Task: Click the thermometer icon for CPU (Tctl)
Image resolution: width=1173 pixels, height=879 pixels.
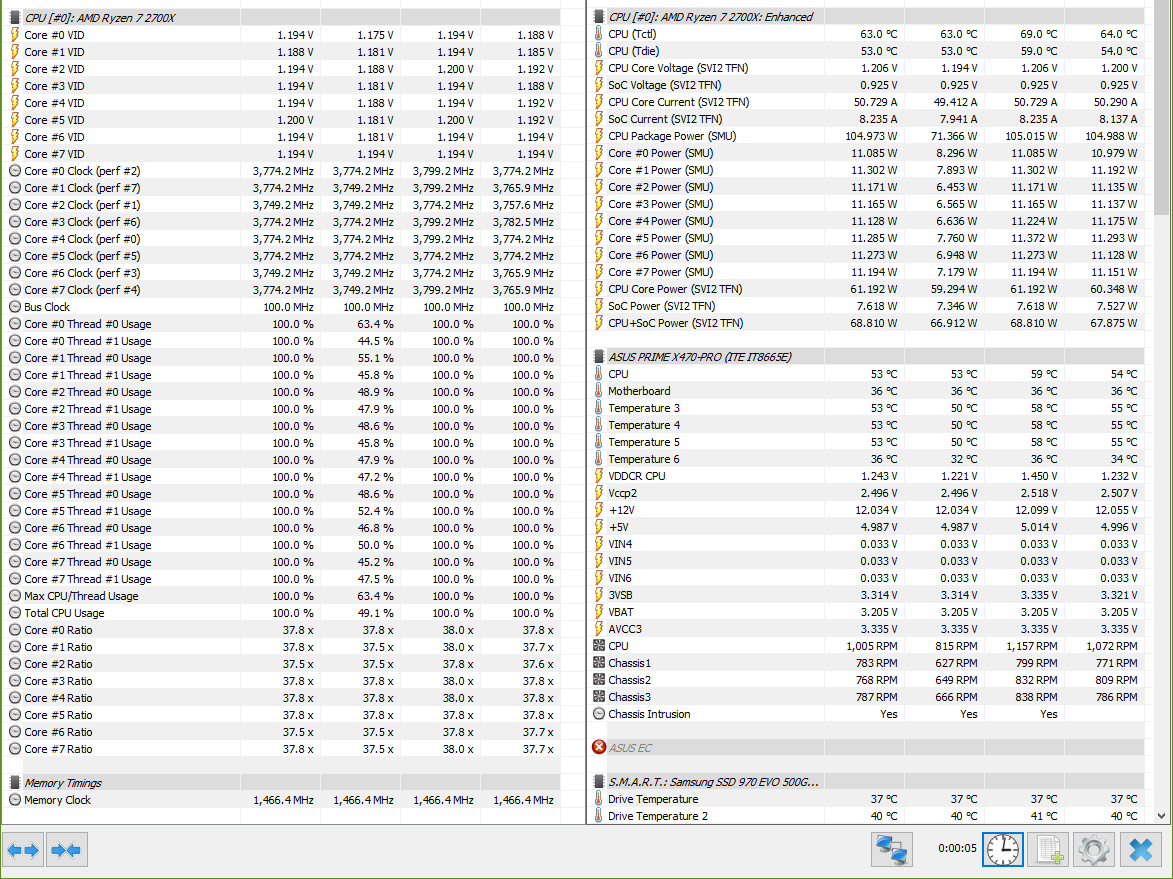Action: click(598, 34)
